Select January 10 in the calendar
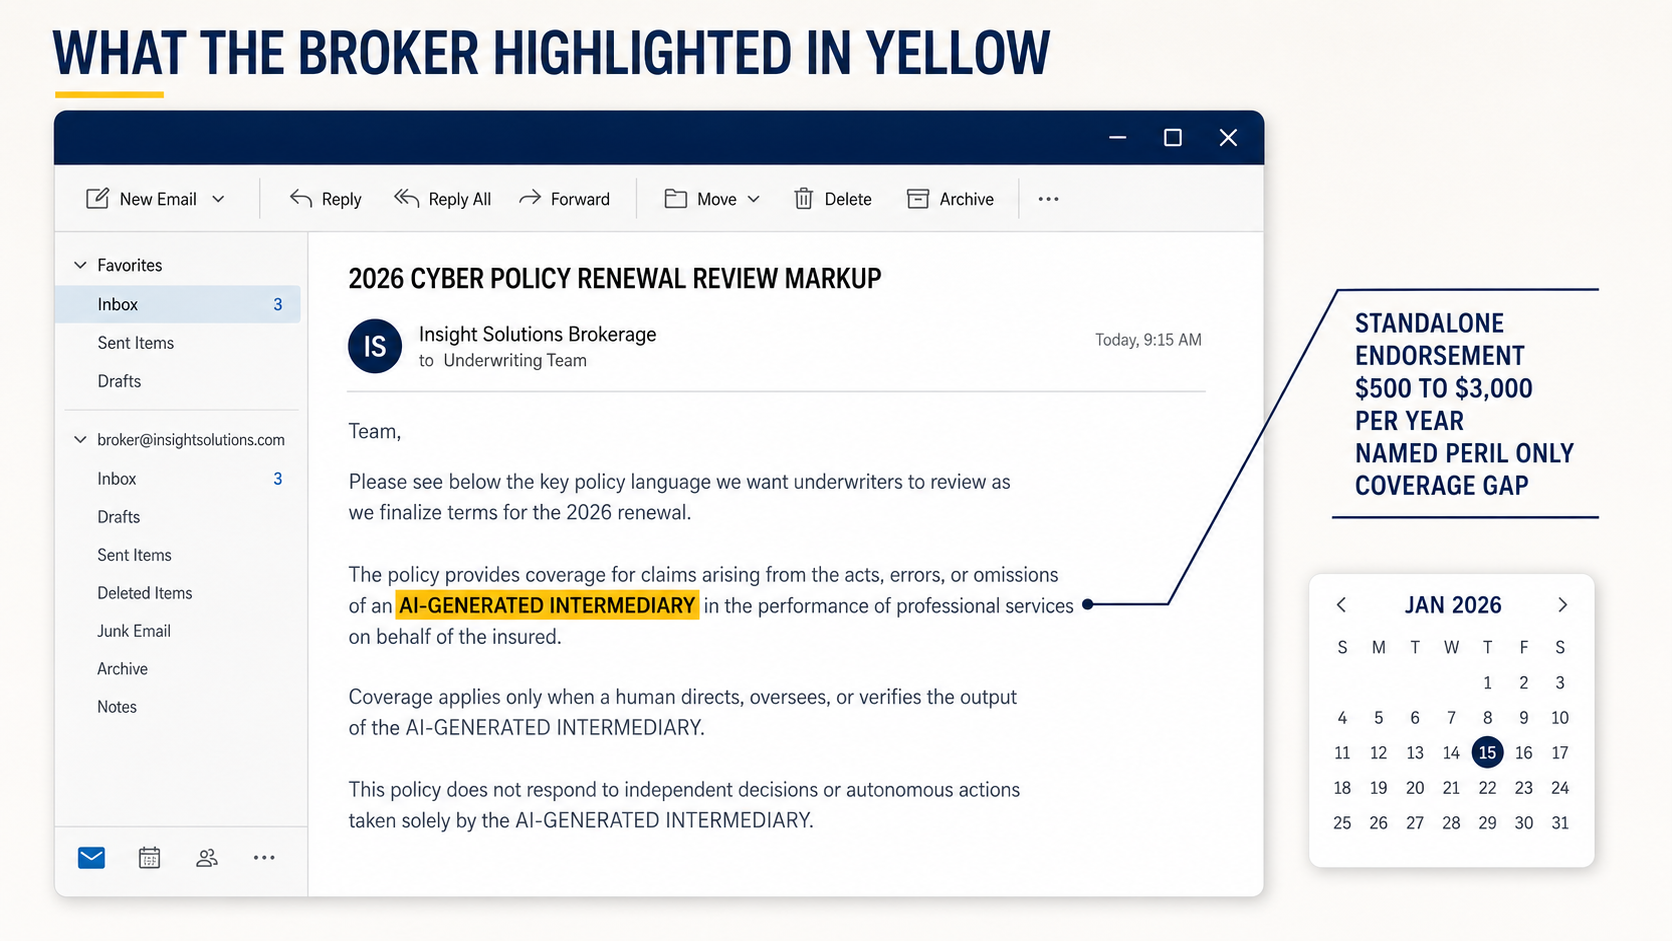The width and height of the screenshot is (1672, 941). [x=1560, y=718]
